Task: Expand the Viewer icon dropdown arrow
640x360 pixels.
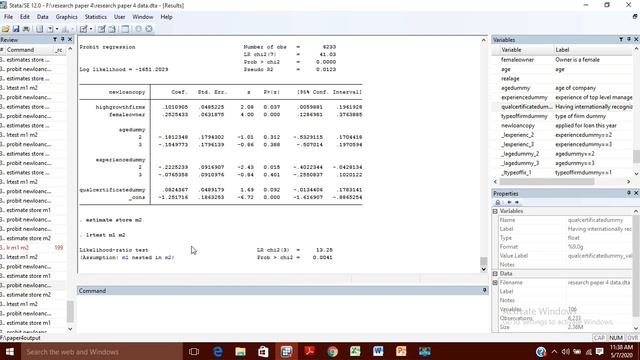Action: [57, 29]
